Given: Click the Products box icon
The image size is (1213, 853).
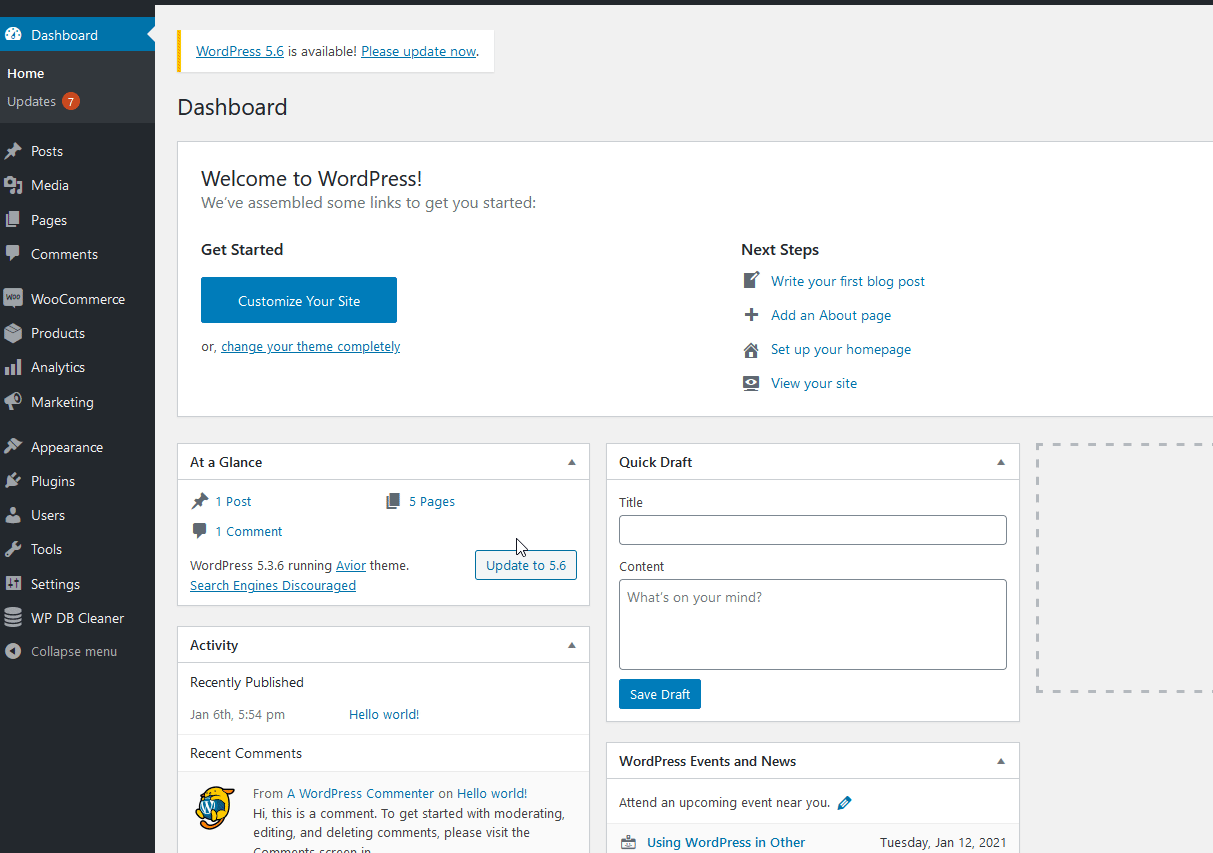Looking at the screenshot, I should [x=13, y=333].
